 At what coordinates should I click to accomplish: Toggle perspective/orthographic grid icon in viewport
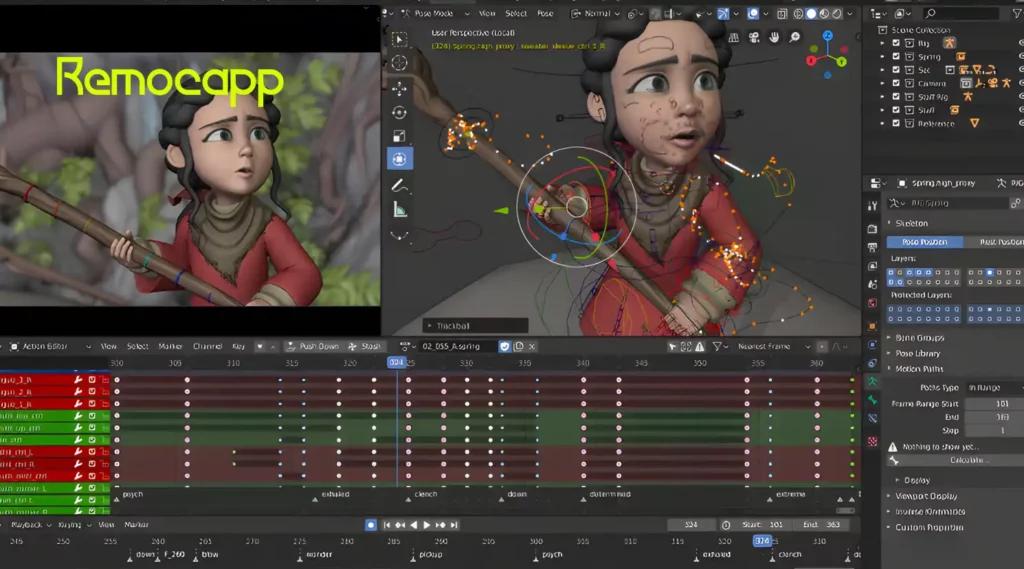point(733,38)
